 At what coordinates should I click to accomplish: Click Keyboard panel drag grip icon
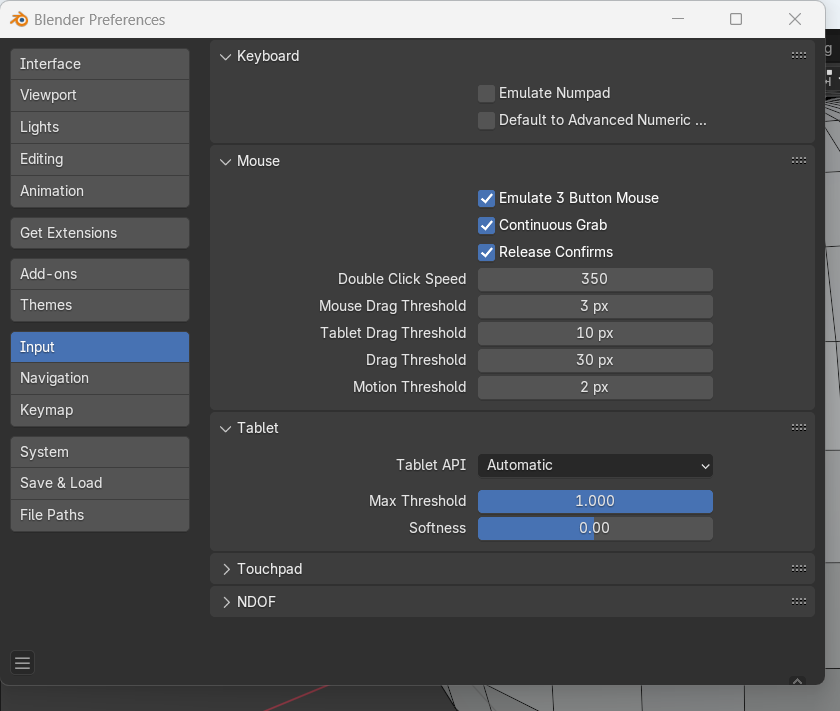[x=799, y=55]
